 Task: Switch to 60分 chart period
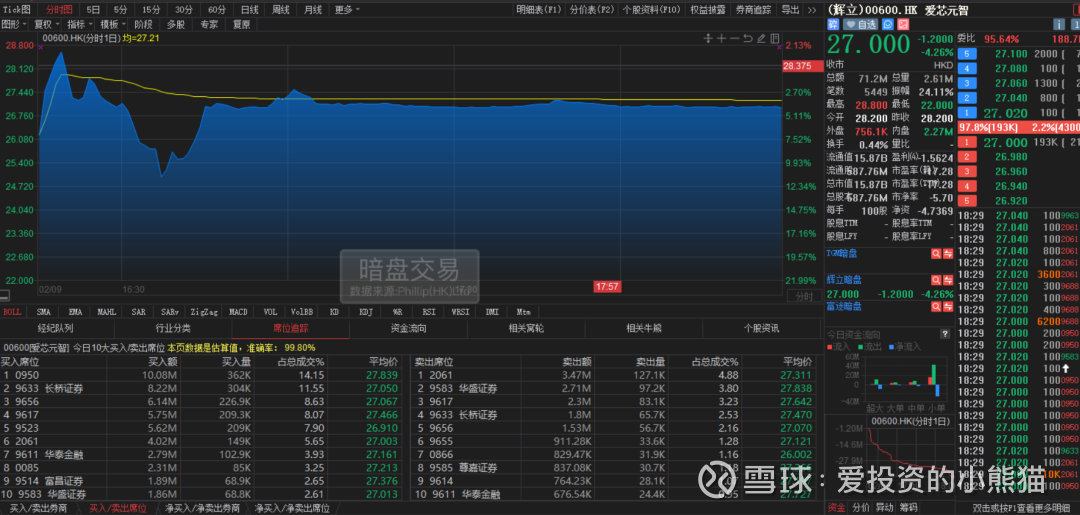(x=217, y=10)
